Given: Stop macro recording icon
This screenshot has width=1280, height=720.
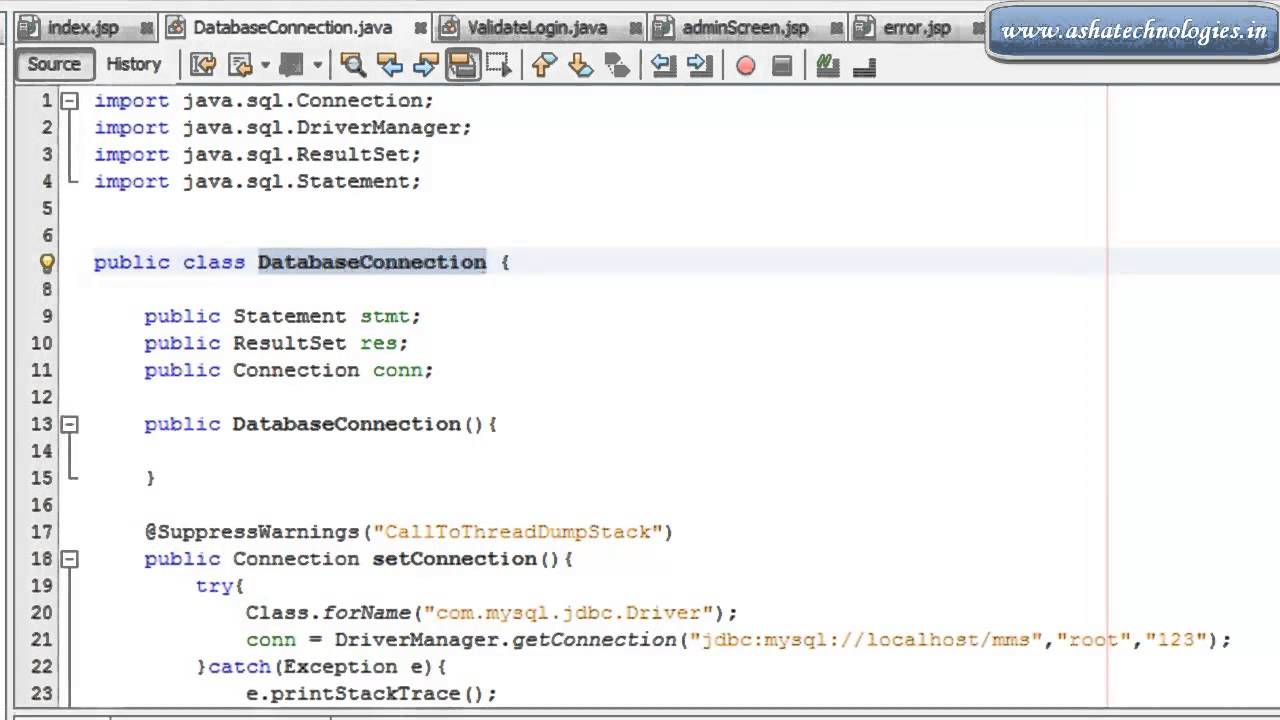Looking at the screenshot, I should pos(783,66).
